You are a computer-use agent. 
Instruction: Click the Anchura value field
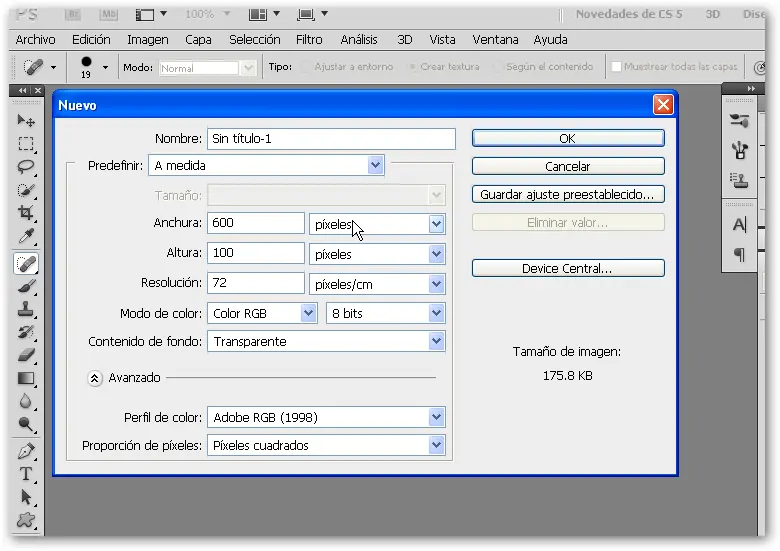click(x=256, y=223)
